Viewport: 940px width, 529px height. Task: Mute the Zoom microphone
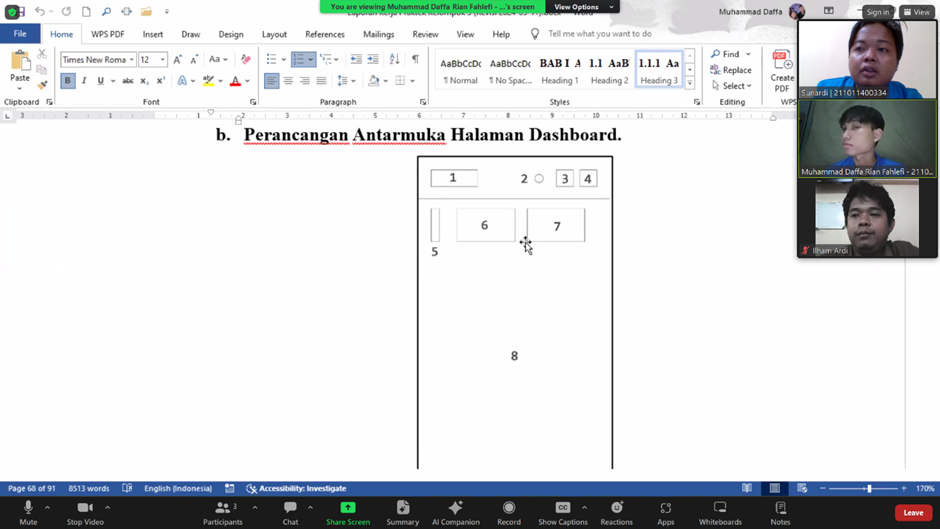(x=28, y=513)
